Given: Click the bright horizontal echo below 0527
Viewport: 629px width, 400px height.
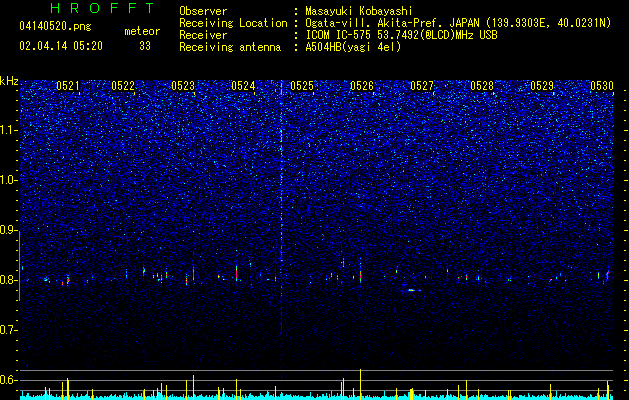Looking at the screenshot, I should pos(412,290).
